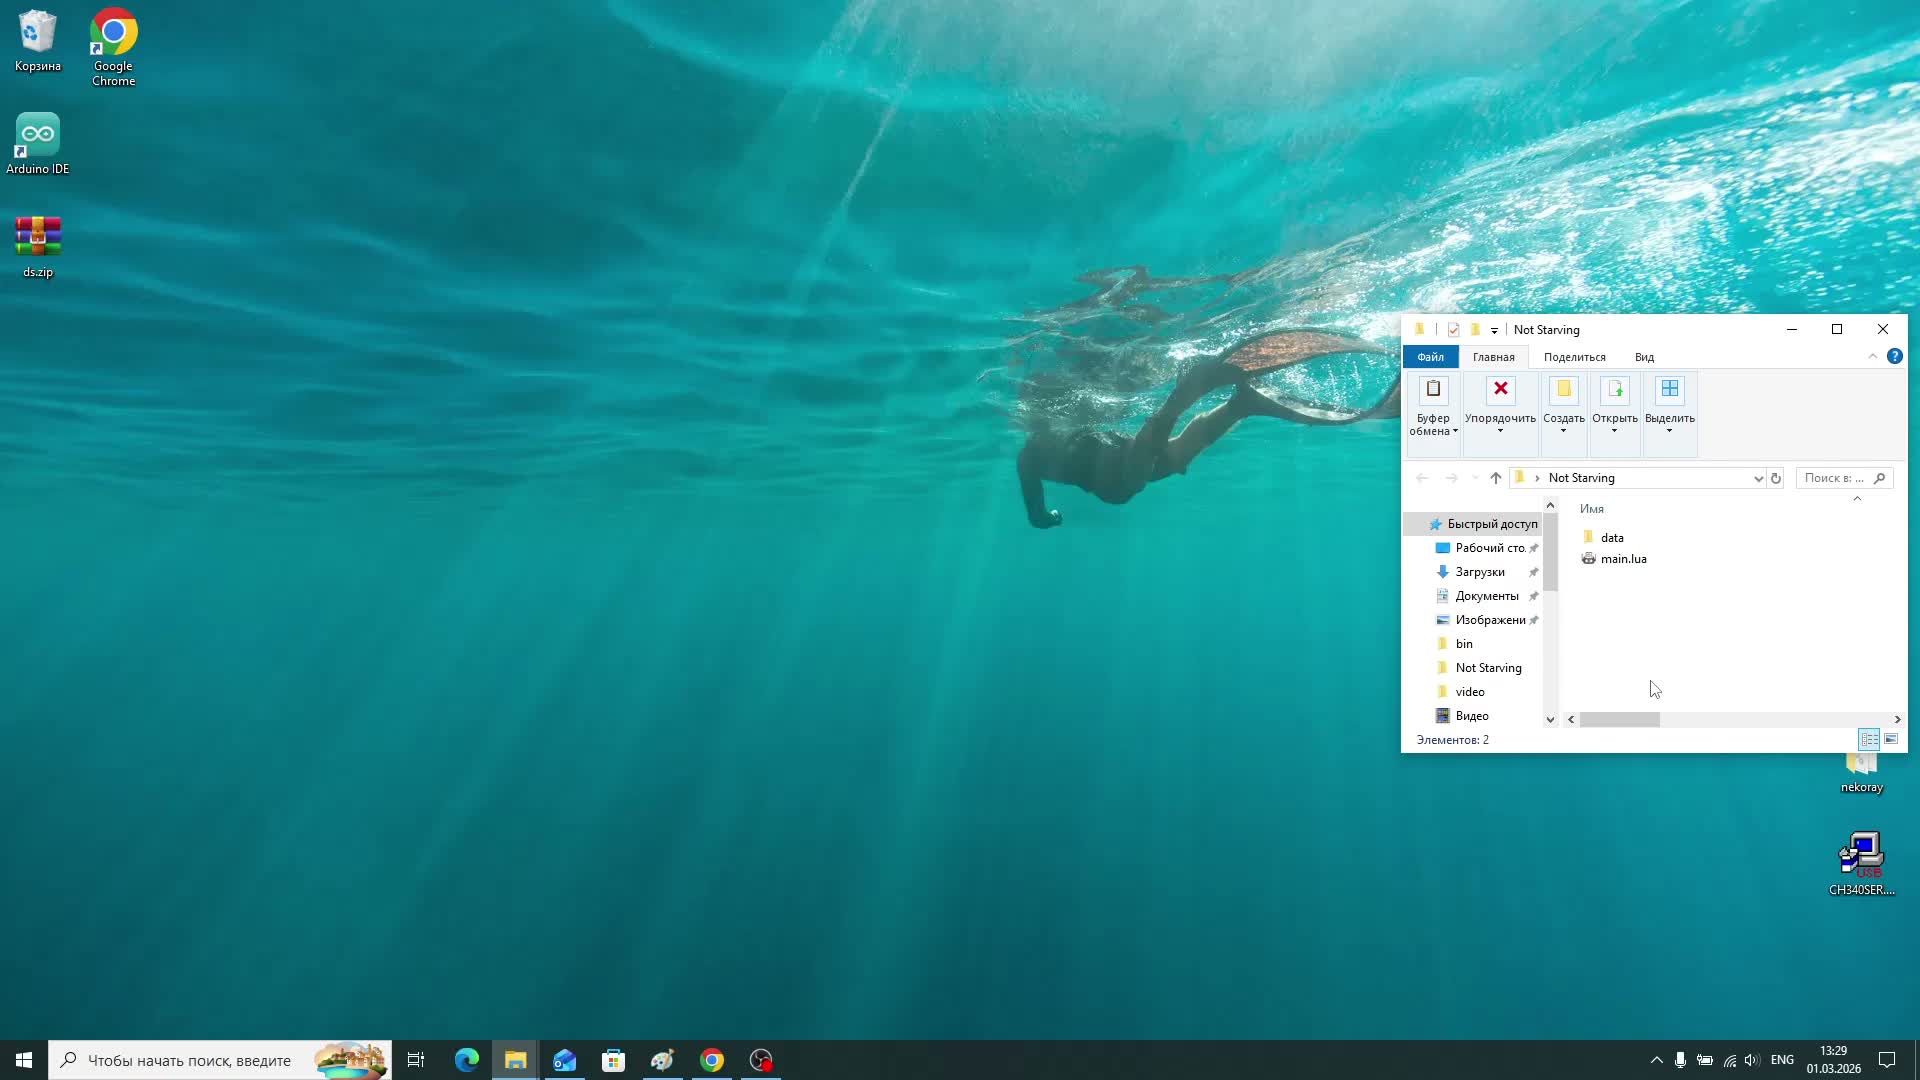Select Загрузки in the navigation pane
The image size is (1920, 1080).
[x=1479, y=572]
